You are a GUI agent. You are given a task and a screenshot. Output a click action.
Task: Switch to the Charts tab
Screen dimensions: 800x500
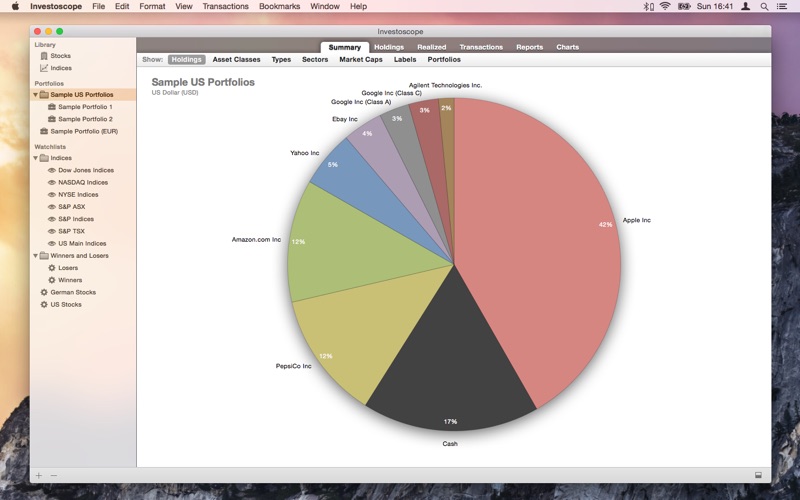[567, 47]
